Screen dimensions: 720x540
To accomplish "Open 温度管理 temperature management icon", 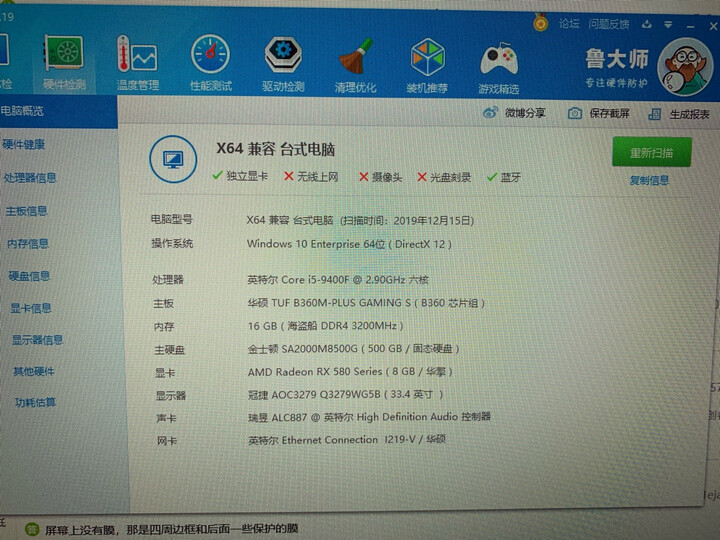I will point(137,54).
